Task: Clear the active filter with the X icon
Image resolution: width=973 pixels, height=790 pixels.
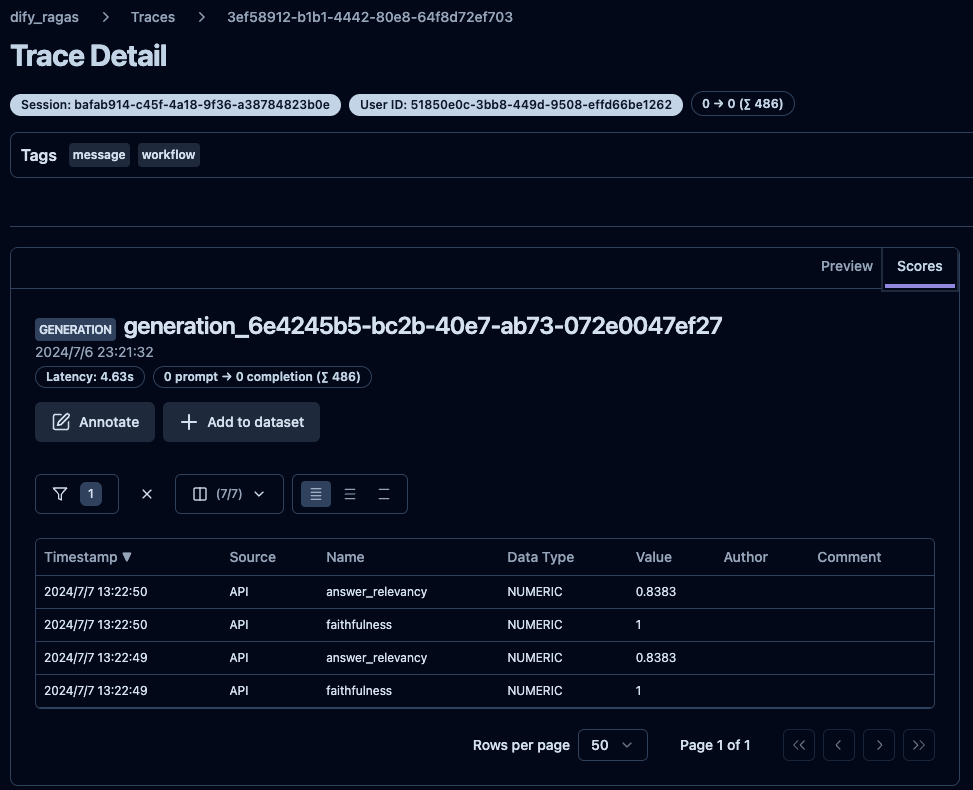Action: coord(146,493)
